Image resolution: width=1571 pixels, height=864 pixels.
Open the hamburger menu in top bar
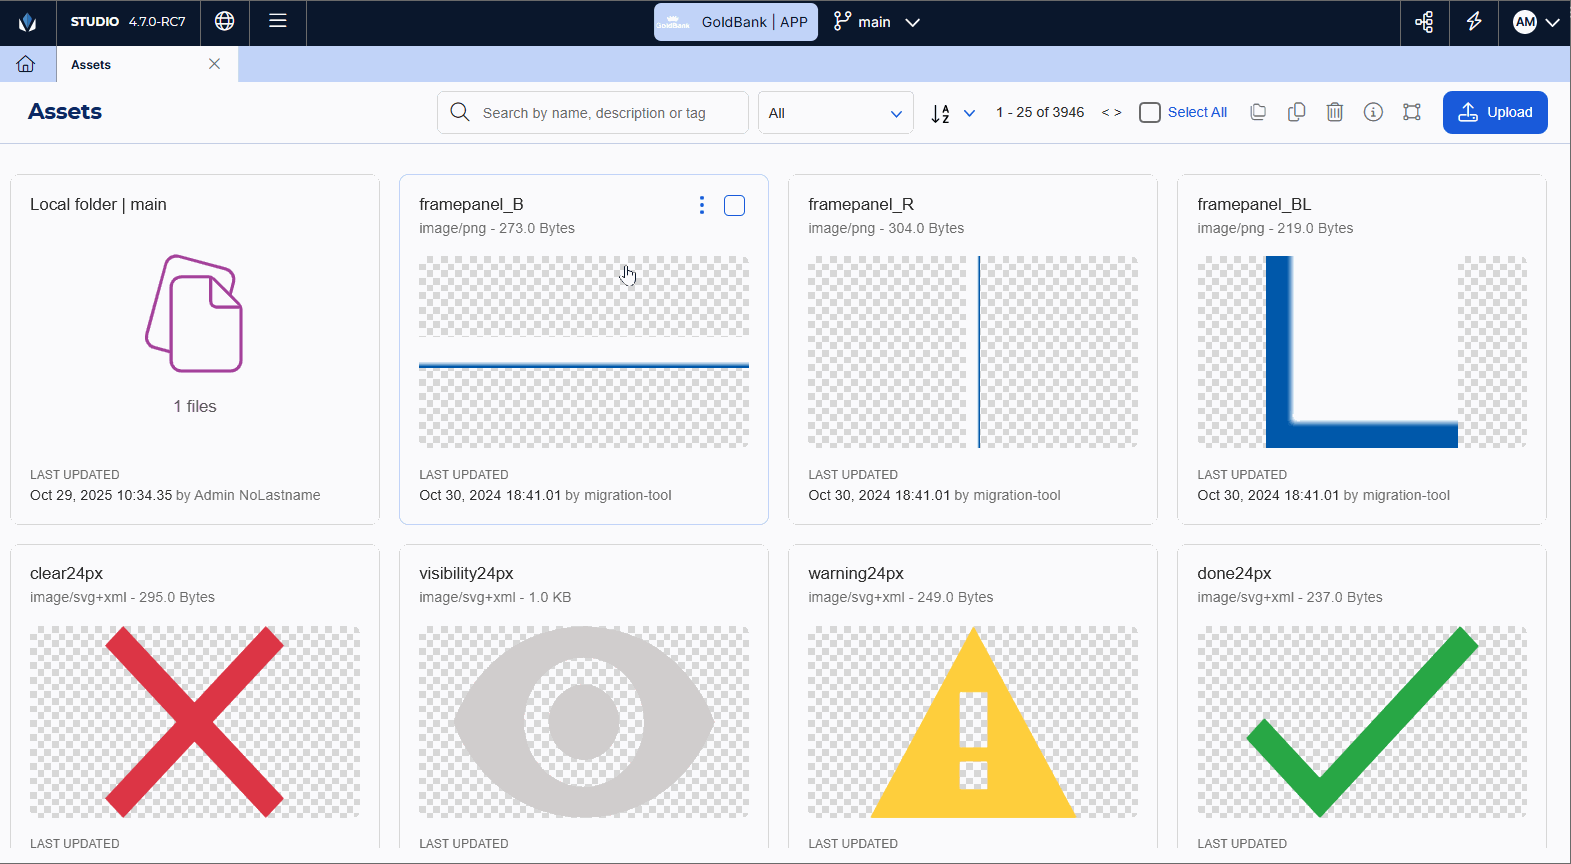pos(278,21)
